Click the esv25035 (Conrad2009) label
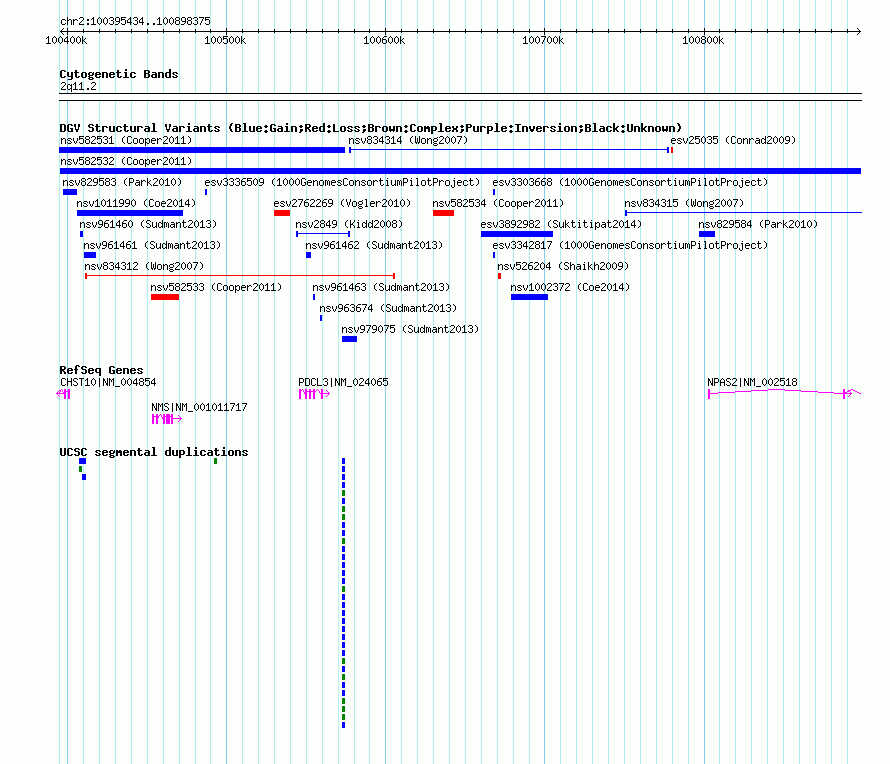Image resolution: width=890 pixels, height=764 pixels. coord(733,140)
